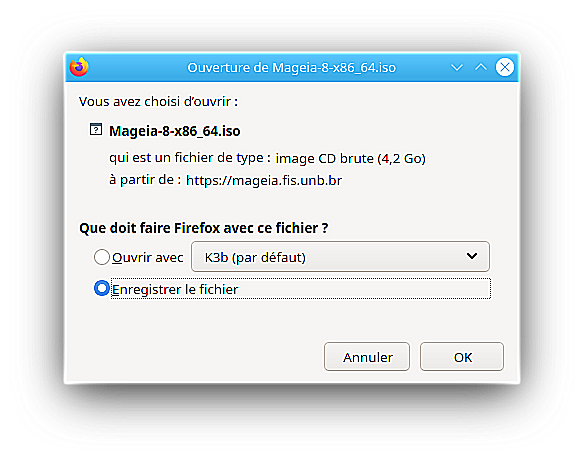The height and width of the screenshot is (460, 584).
Task: Open the K3b (par défaut) application dropdown
Action: tap(340, 257)
